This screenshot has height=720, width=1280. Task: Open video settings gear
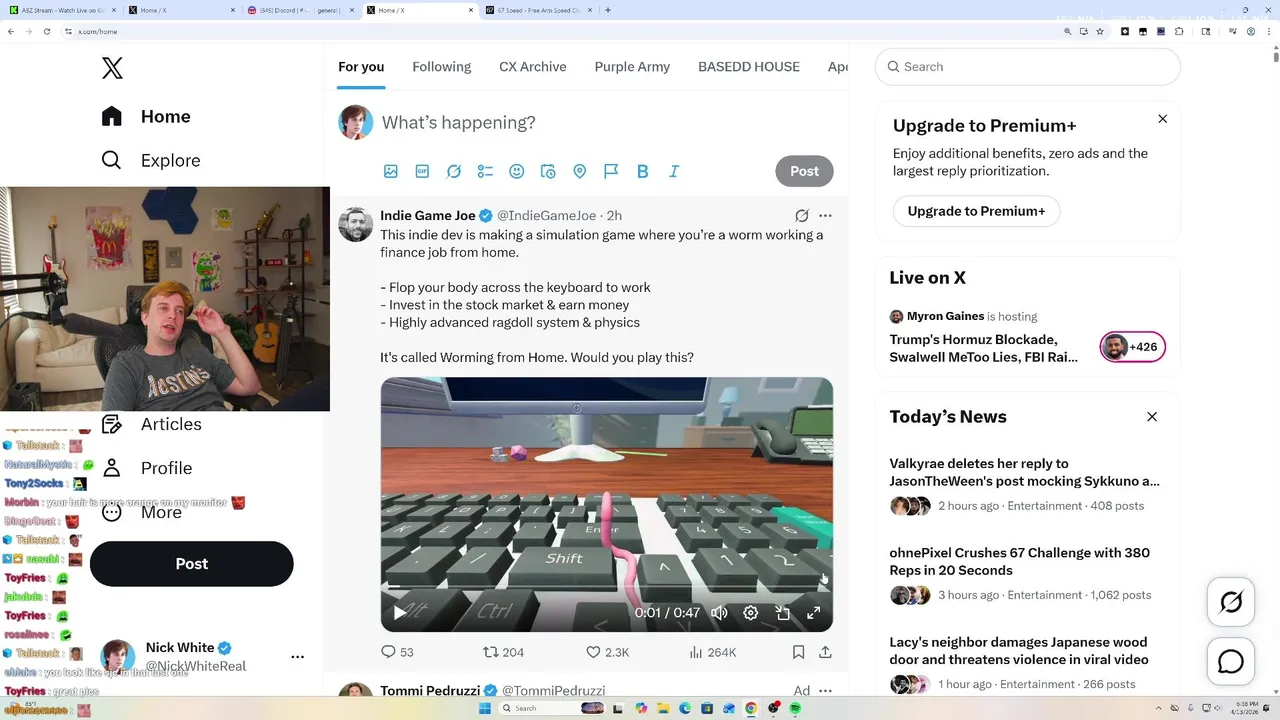click(751, 613)
